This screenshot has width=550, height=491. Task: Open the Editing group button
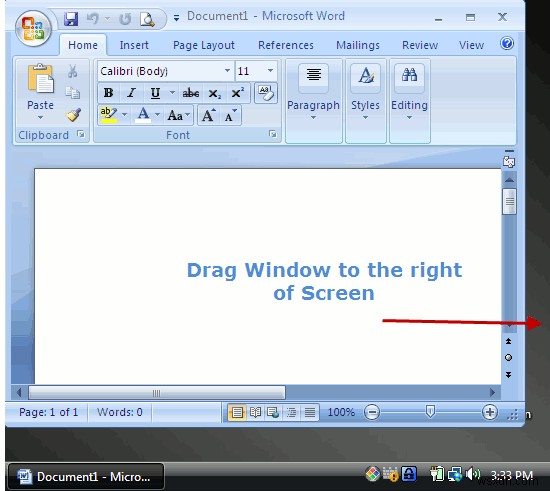click(x=409, y=101)
